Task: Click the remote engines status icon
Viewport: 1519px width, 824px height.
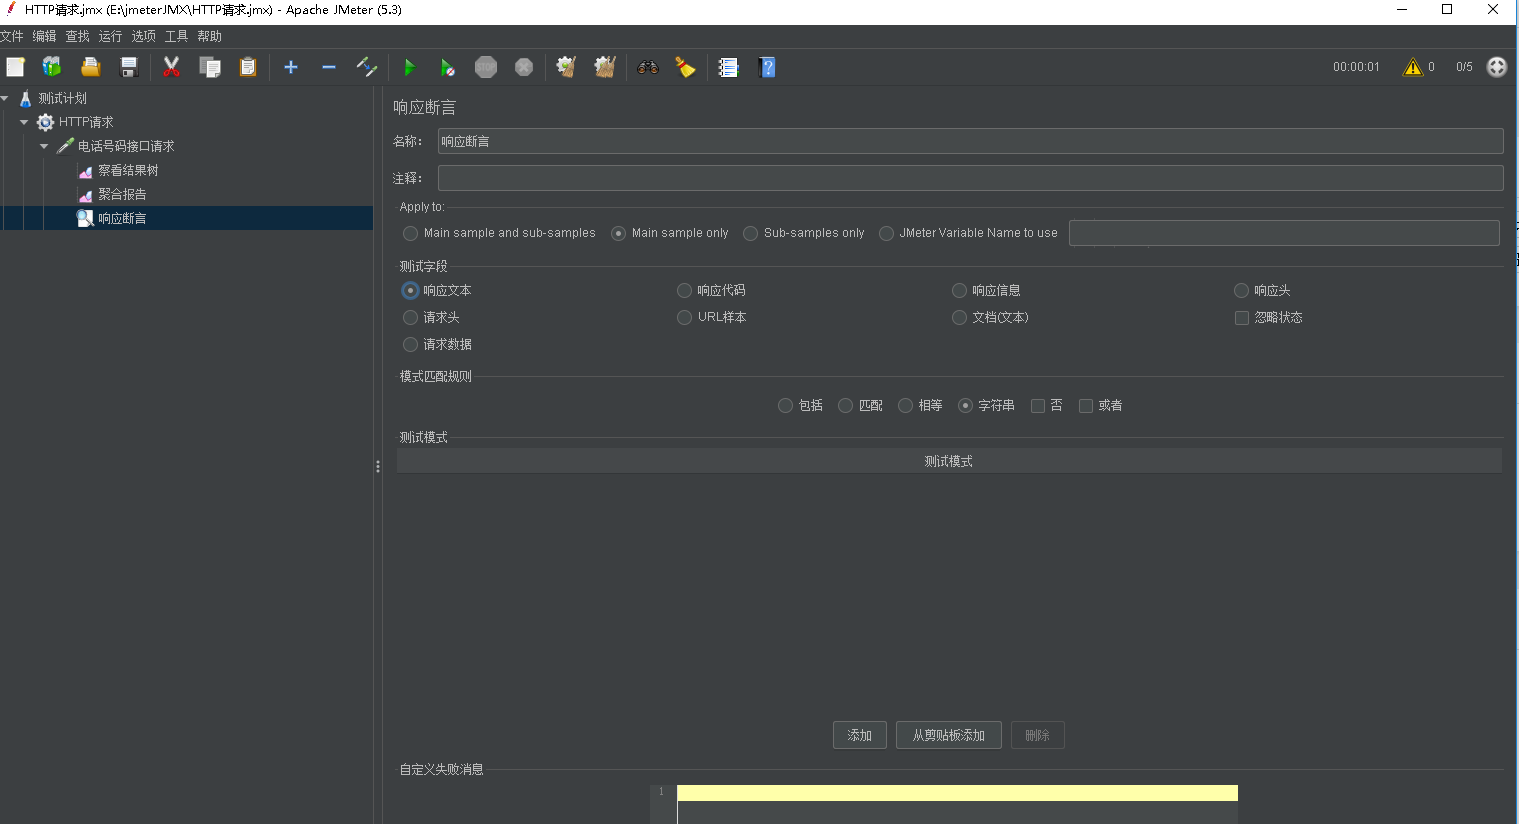Action: [x=1497, y=67]
